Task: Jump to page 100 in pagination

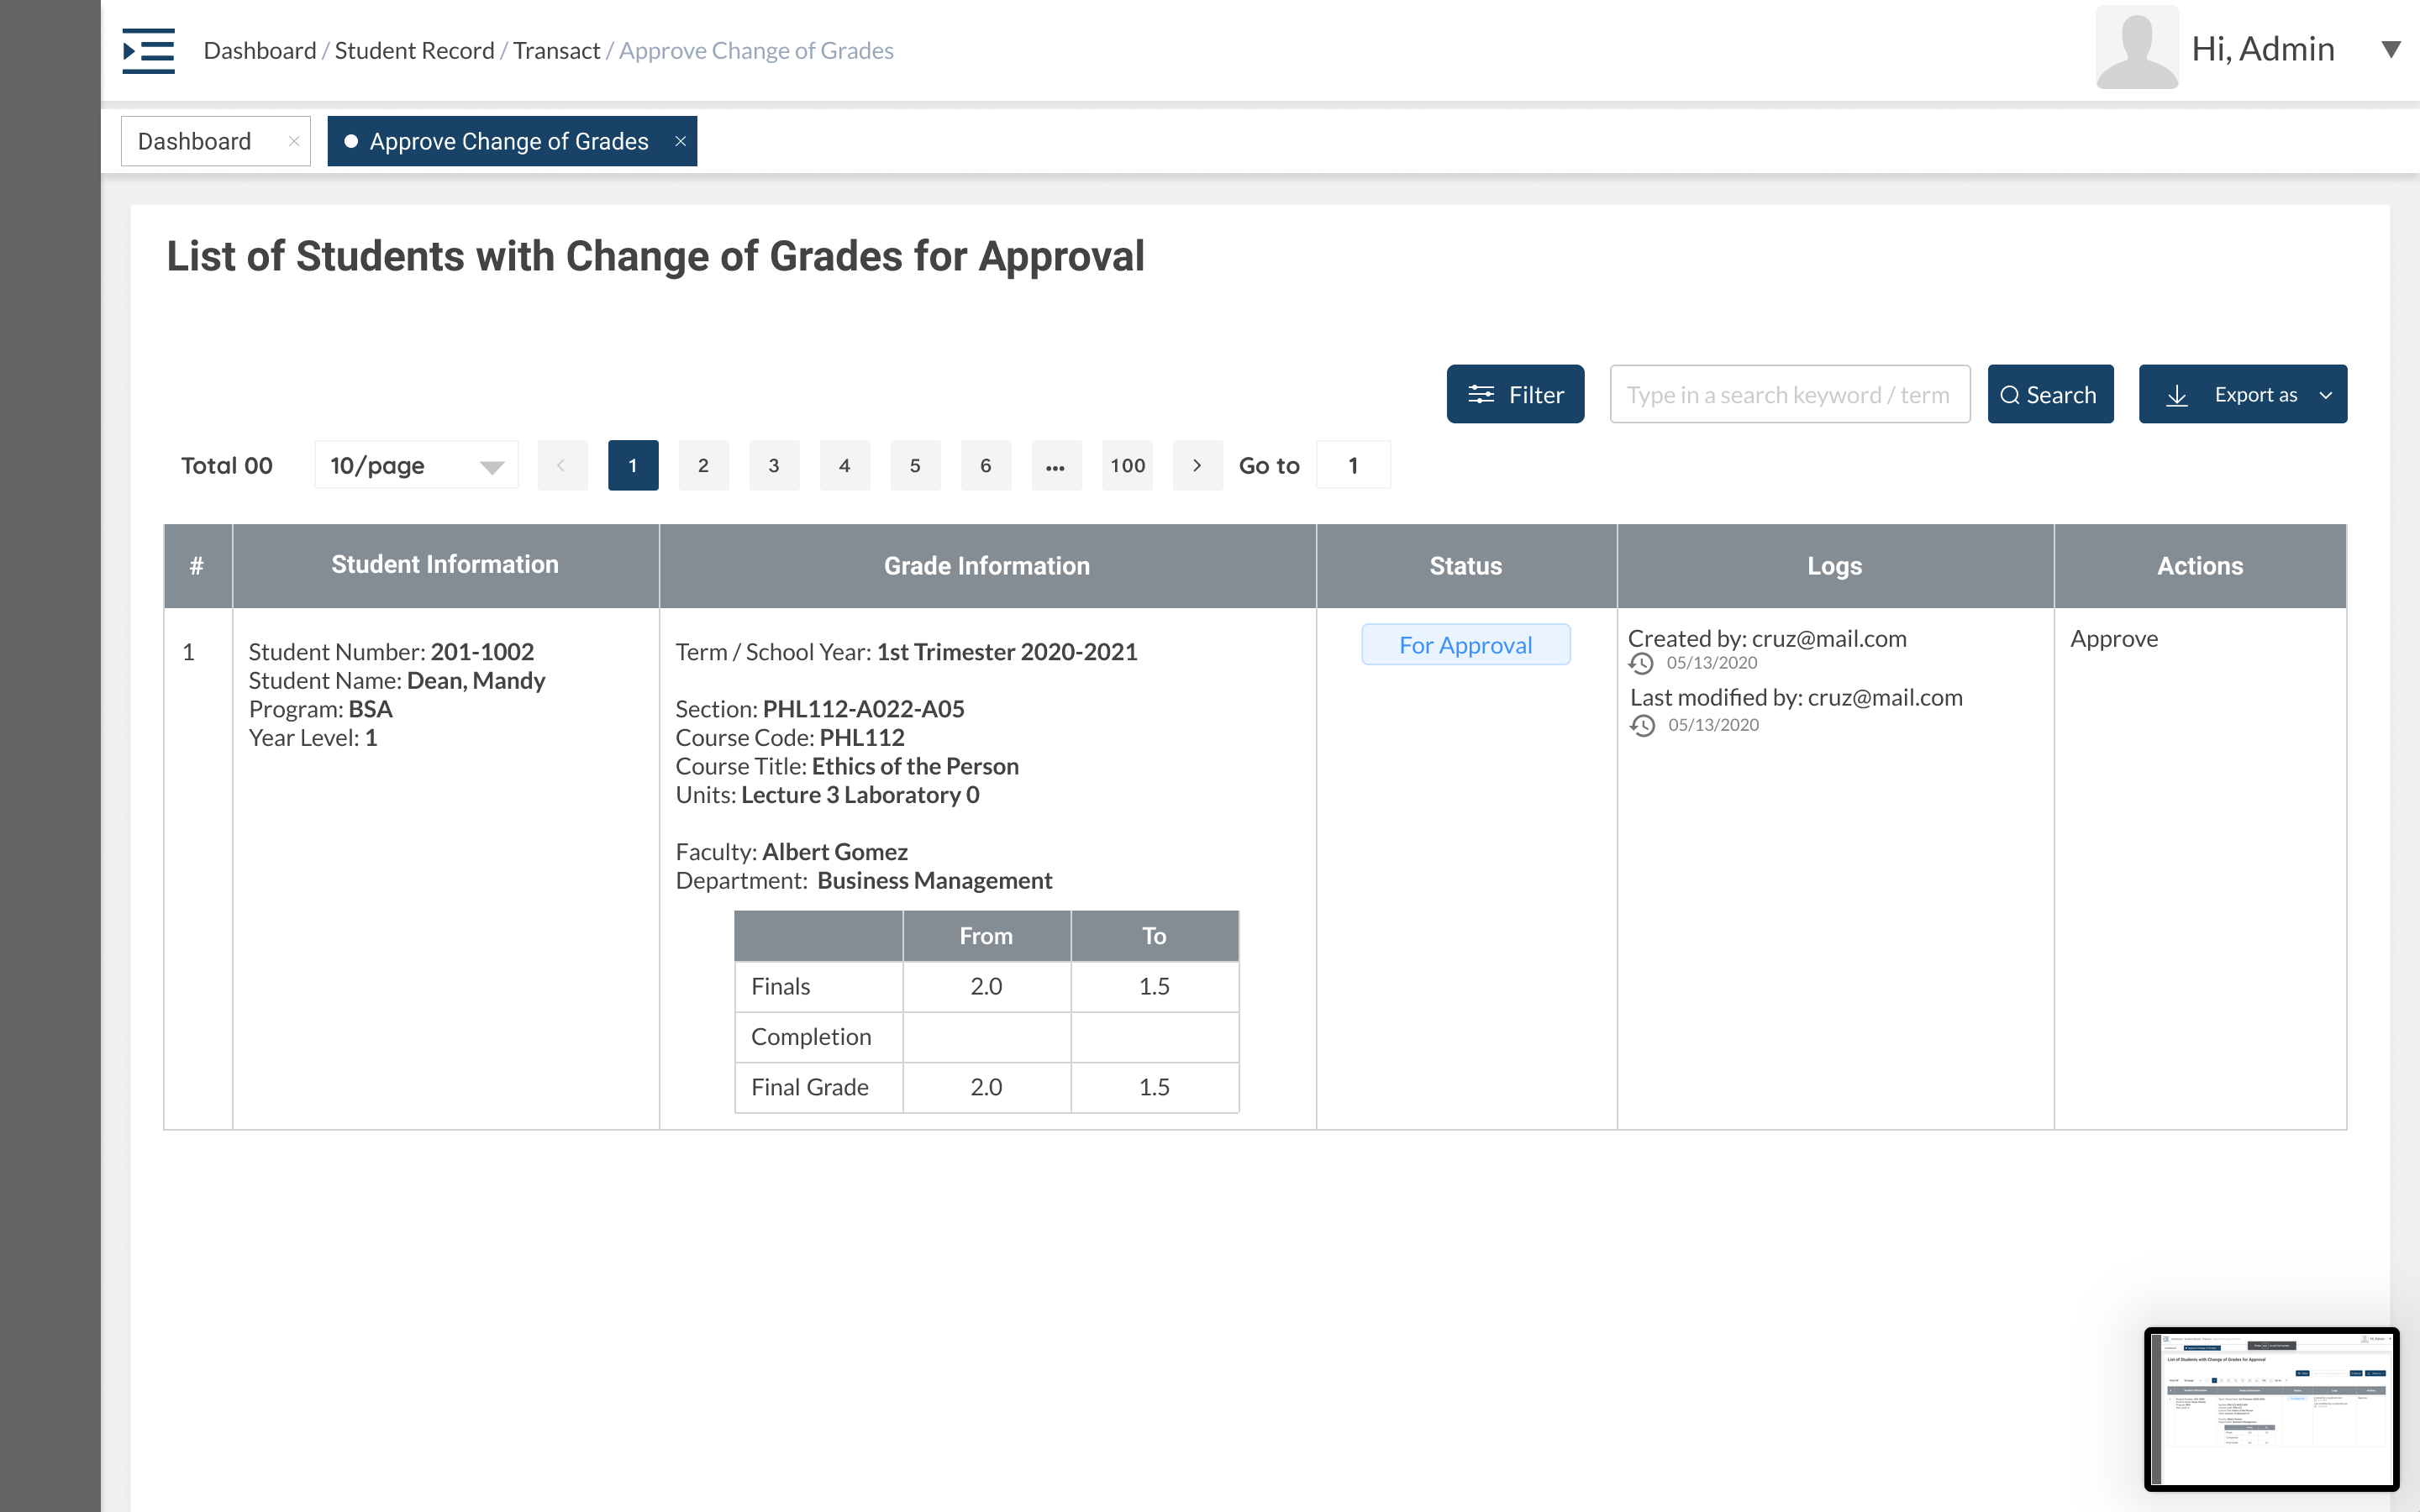Action: tap(1127, 465)
